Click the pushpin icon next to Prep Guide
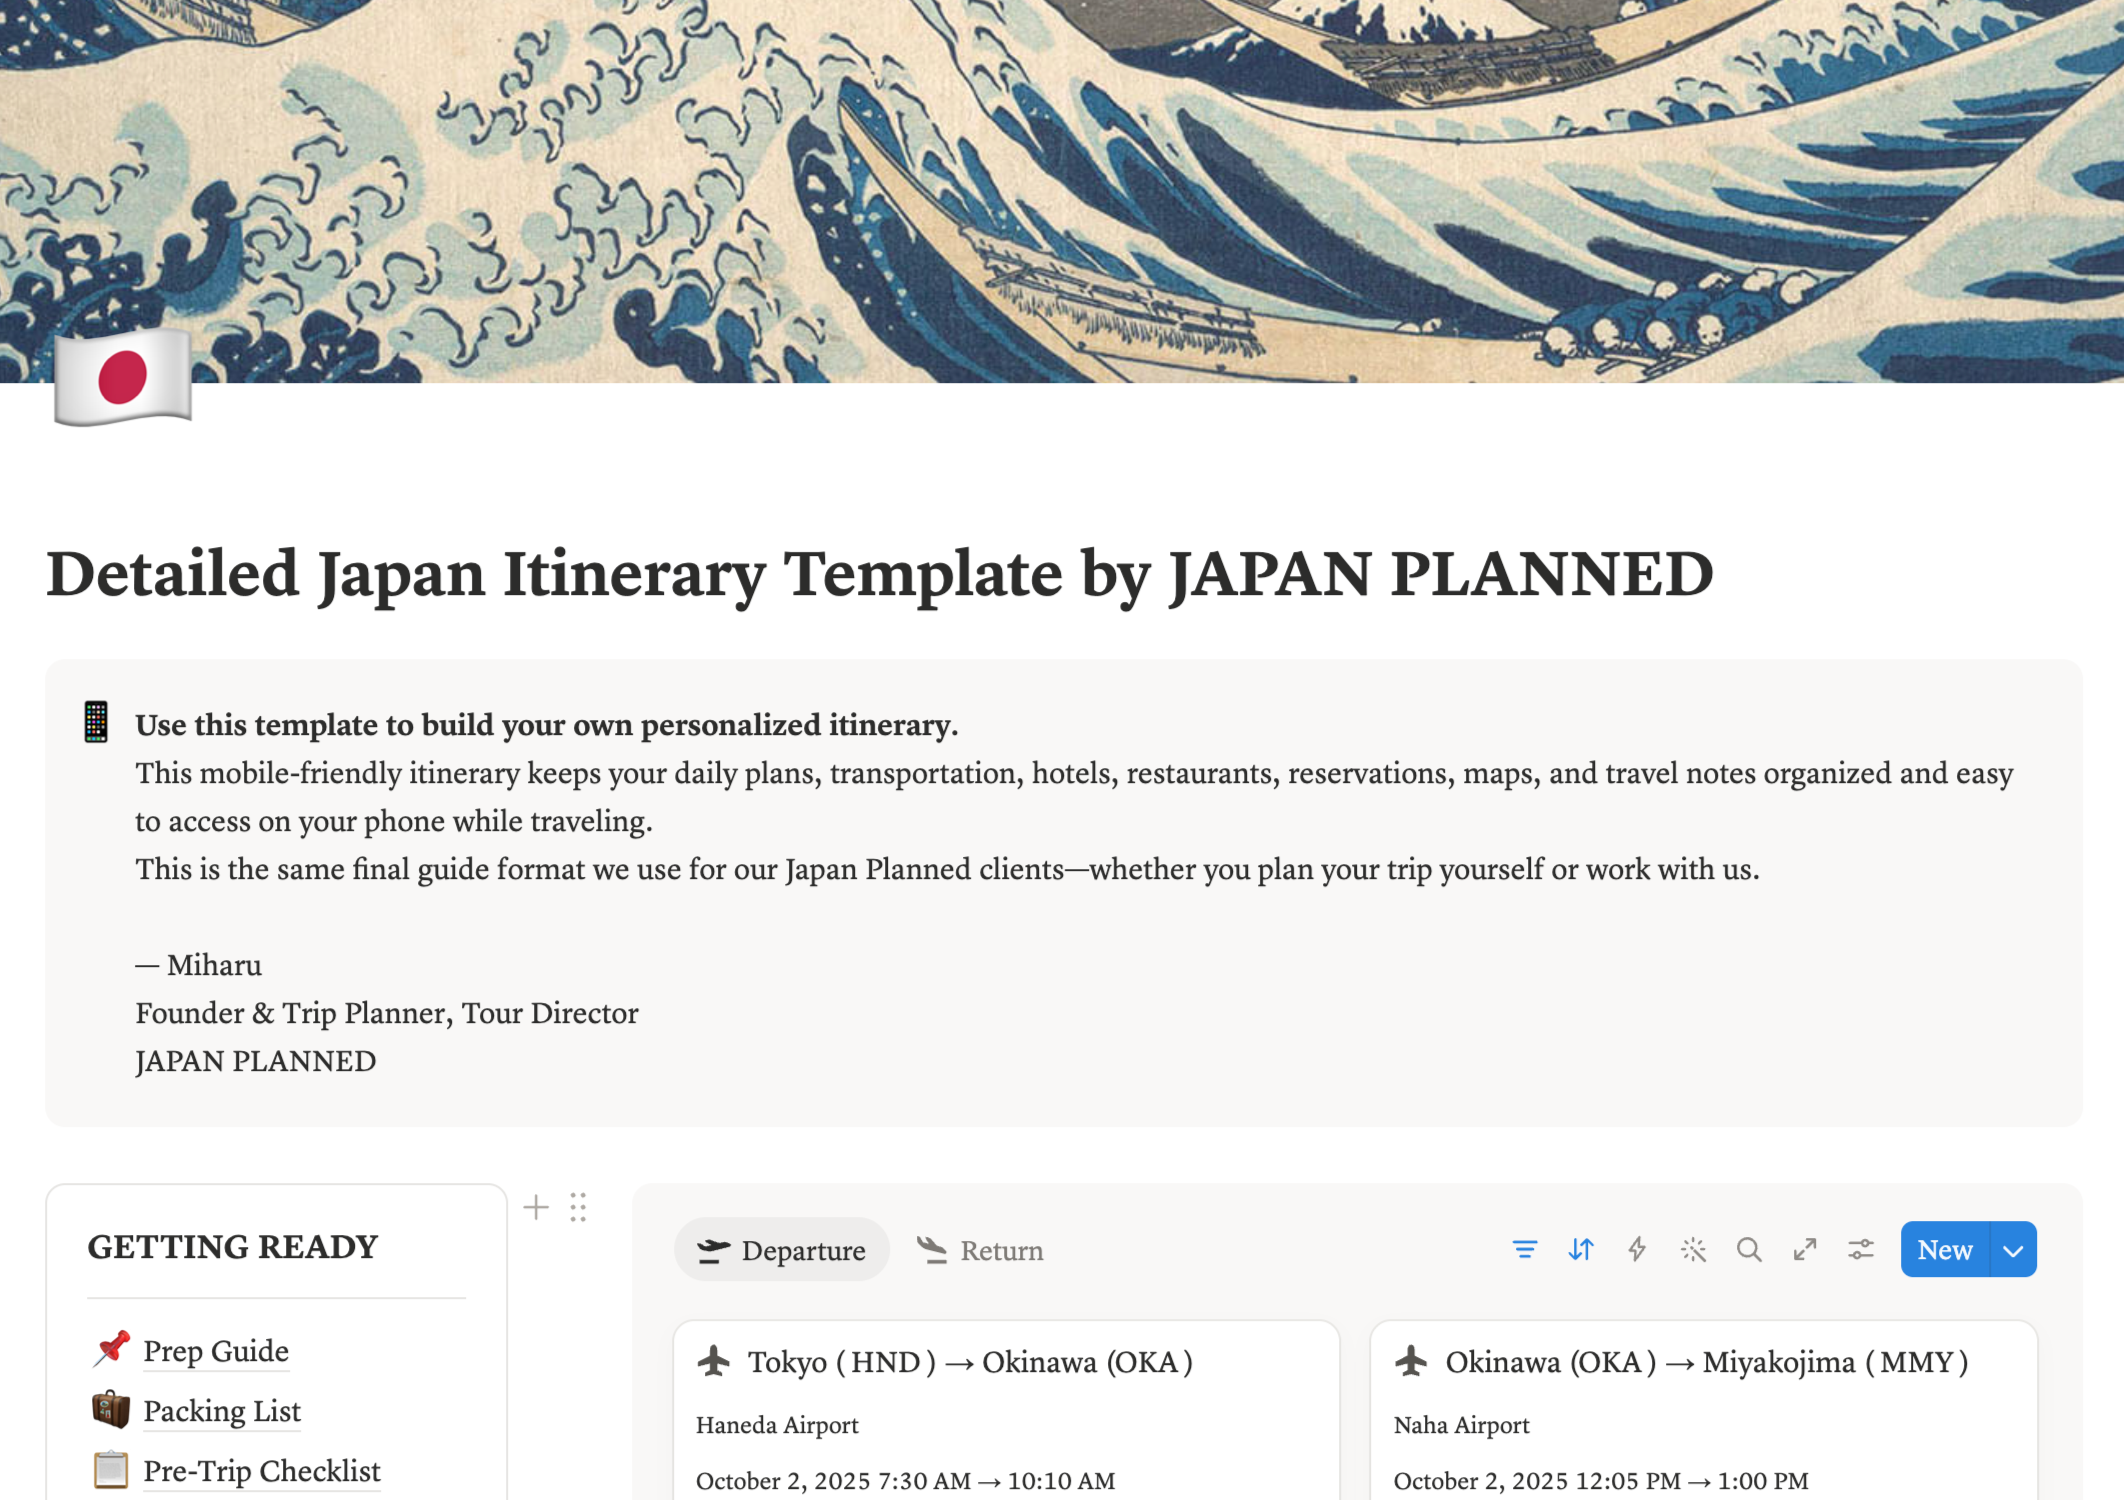Image resolution: width=2124 pixels, height=1500 pixels. tap(112, 1349)
